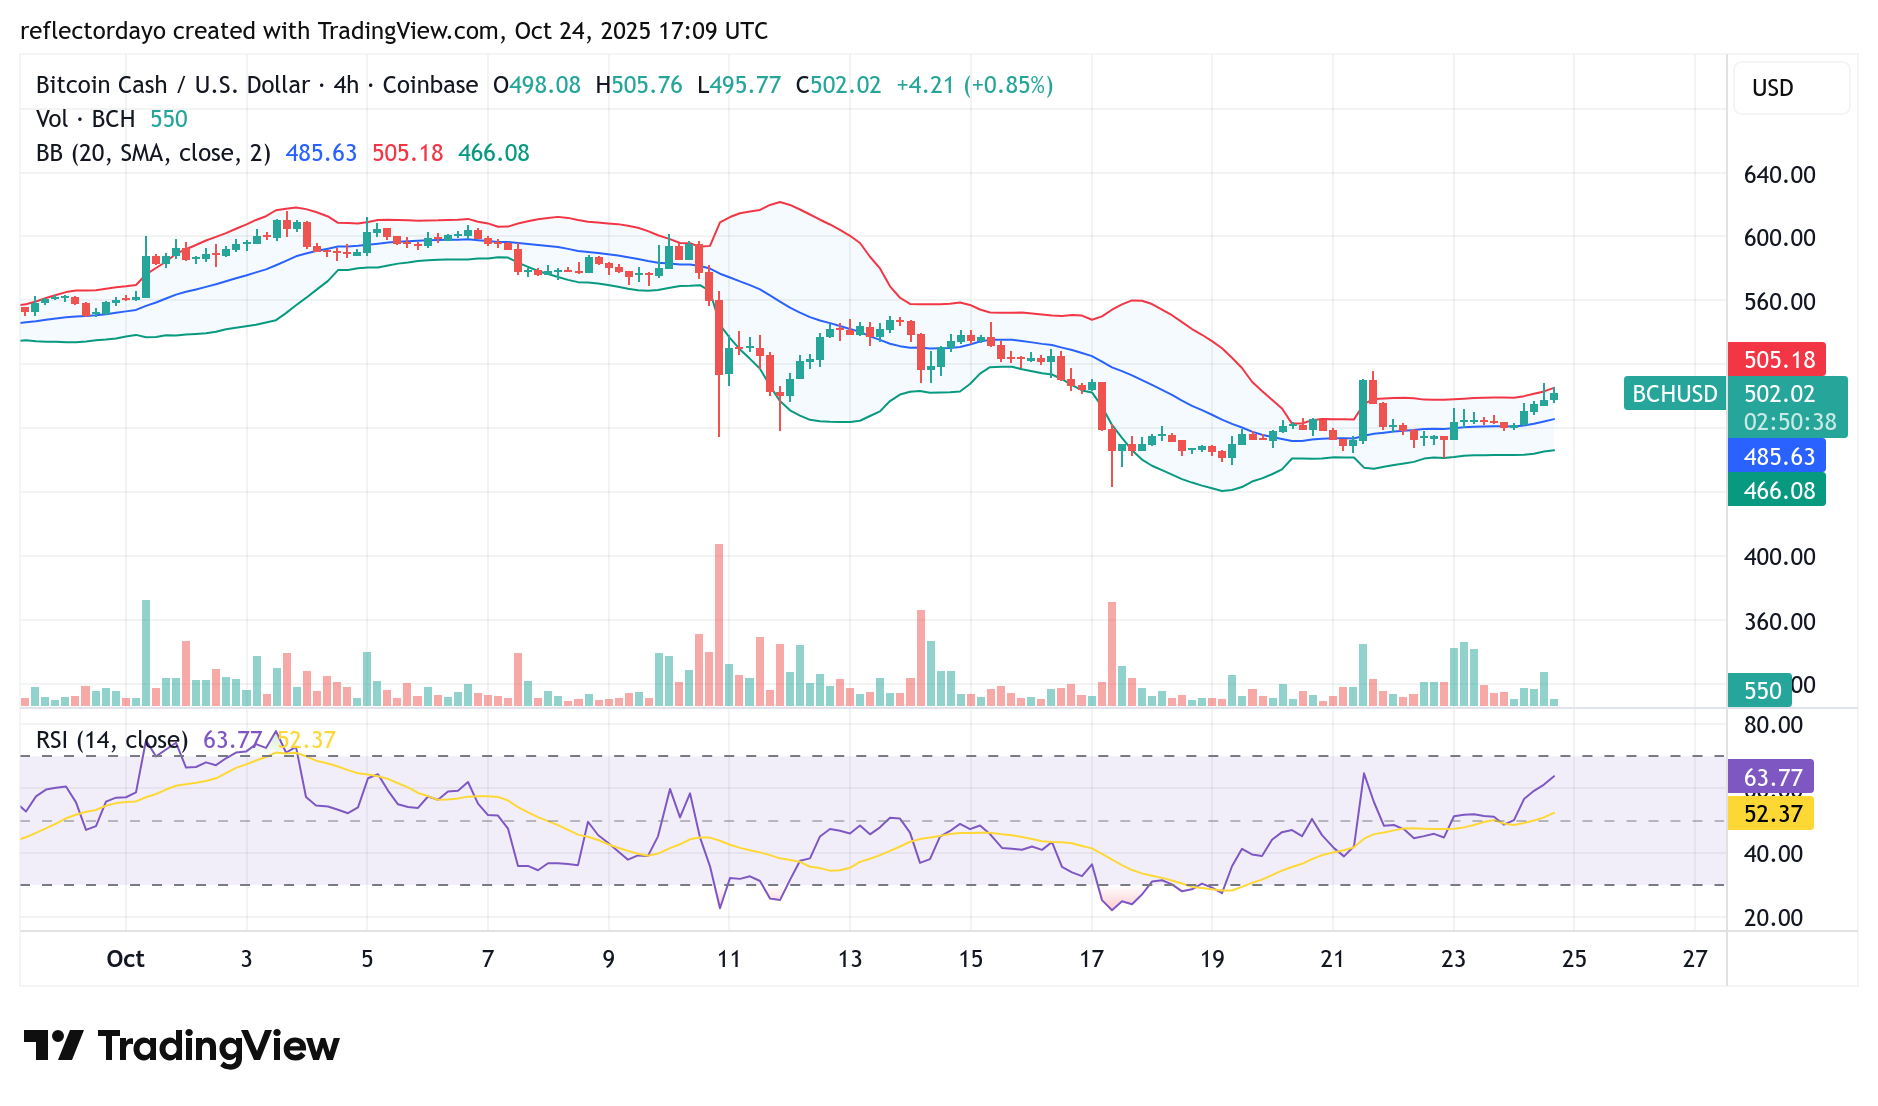Click the 17 date on time axis
This screenshot has width=1878, height=1106.
[1091, 959]
